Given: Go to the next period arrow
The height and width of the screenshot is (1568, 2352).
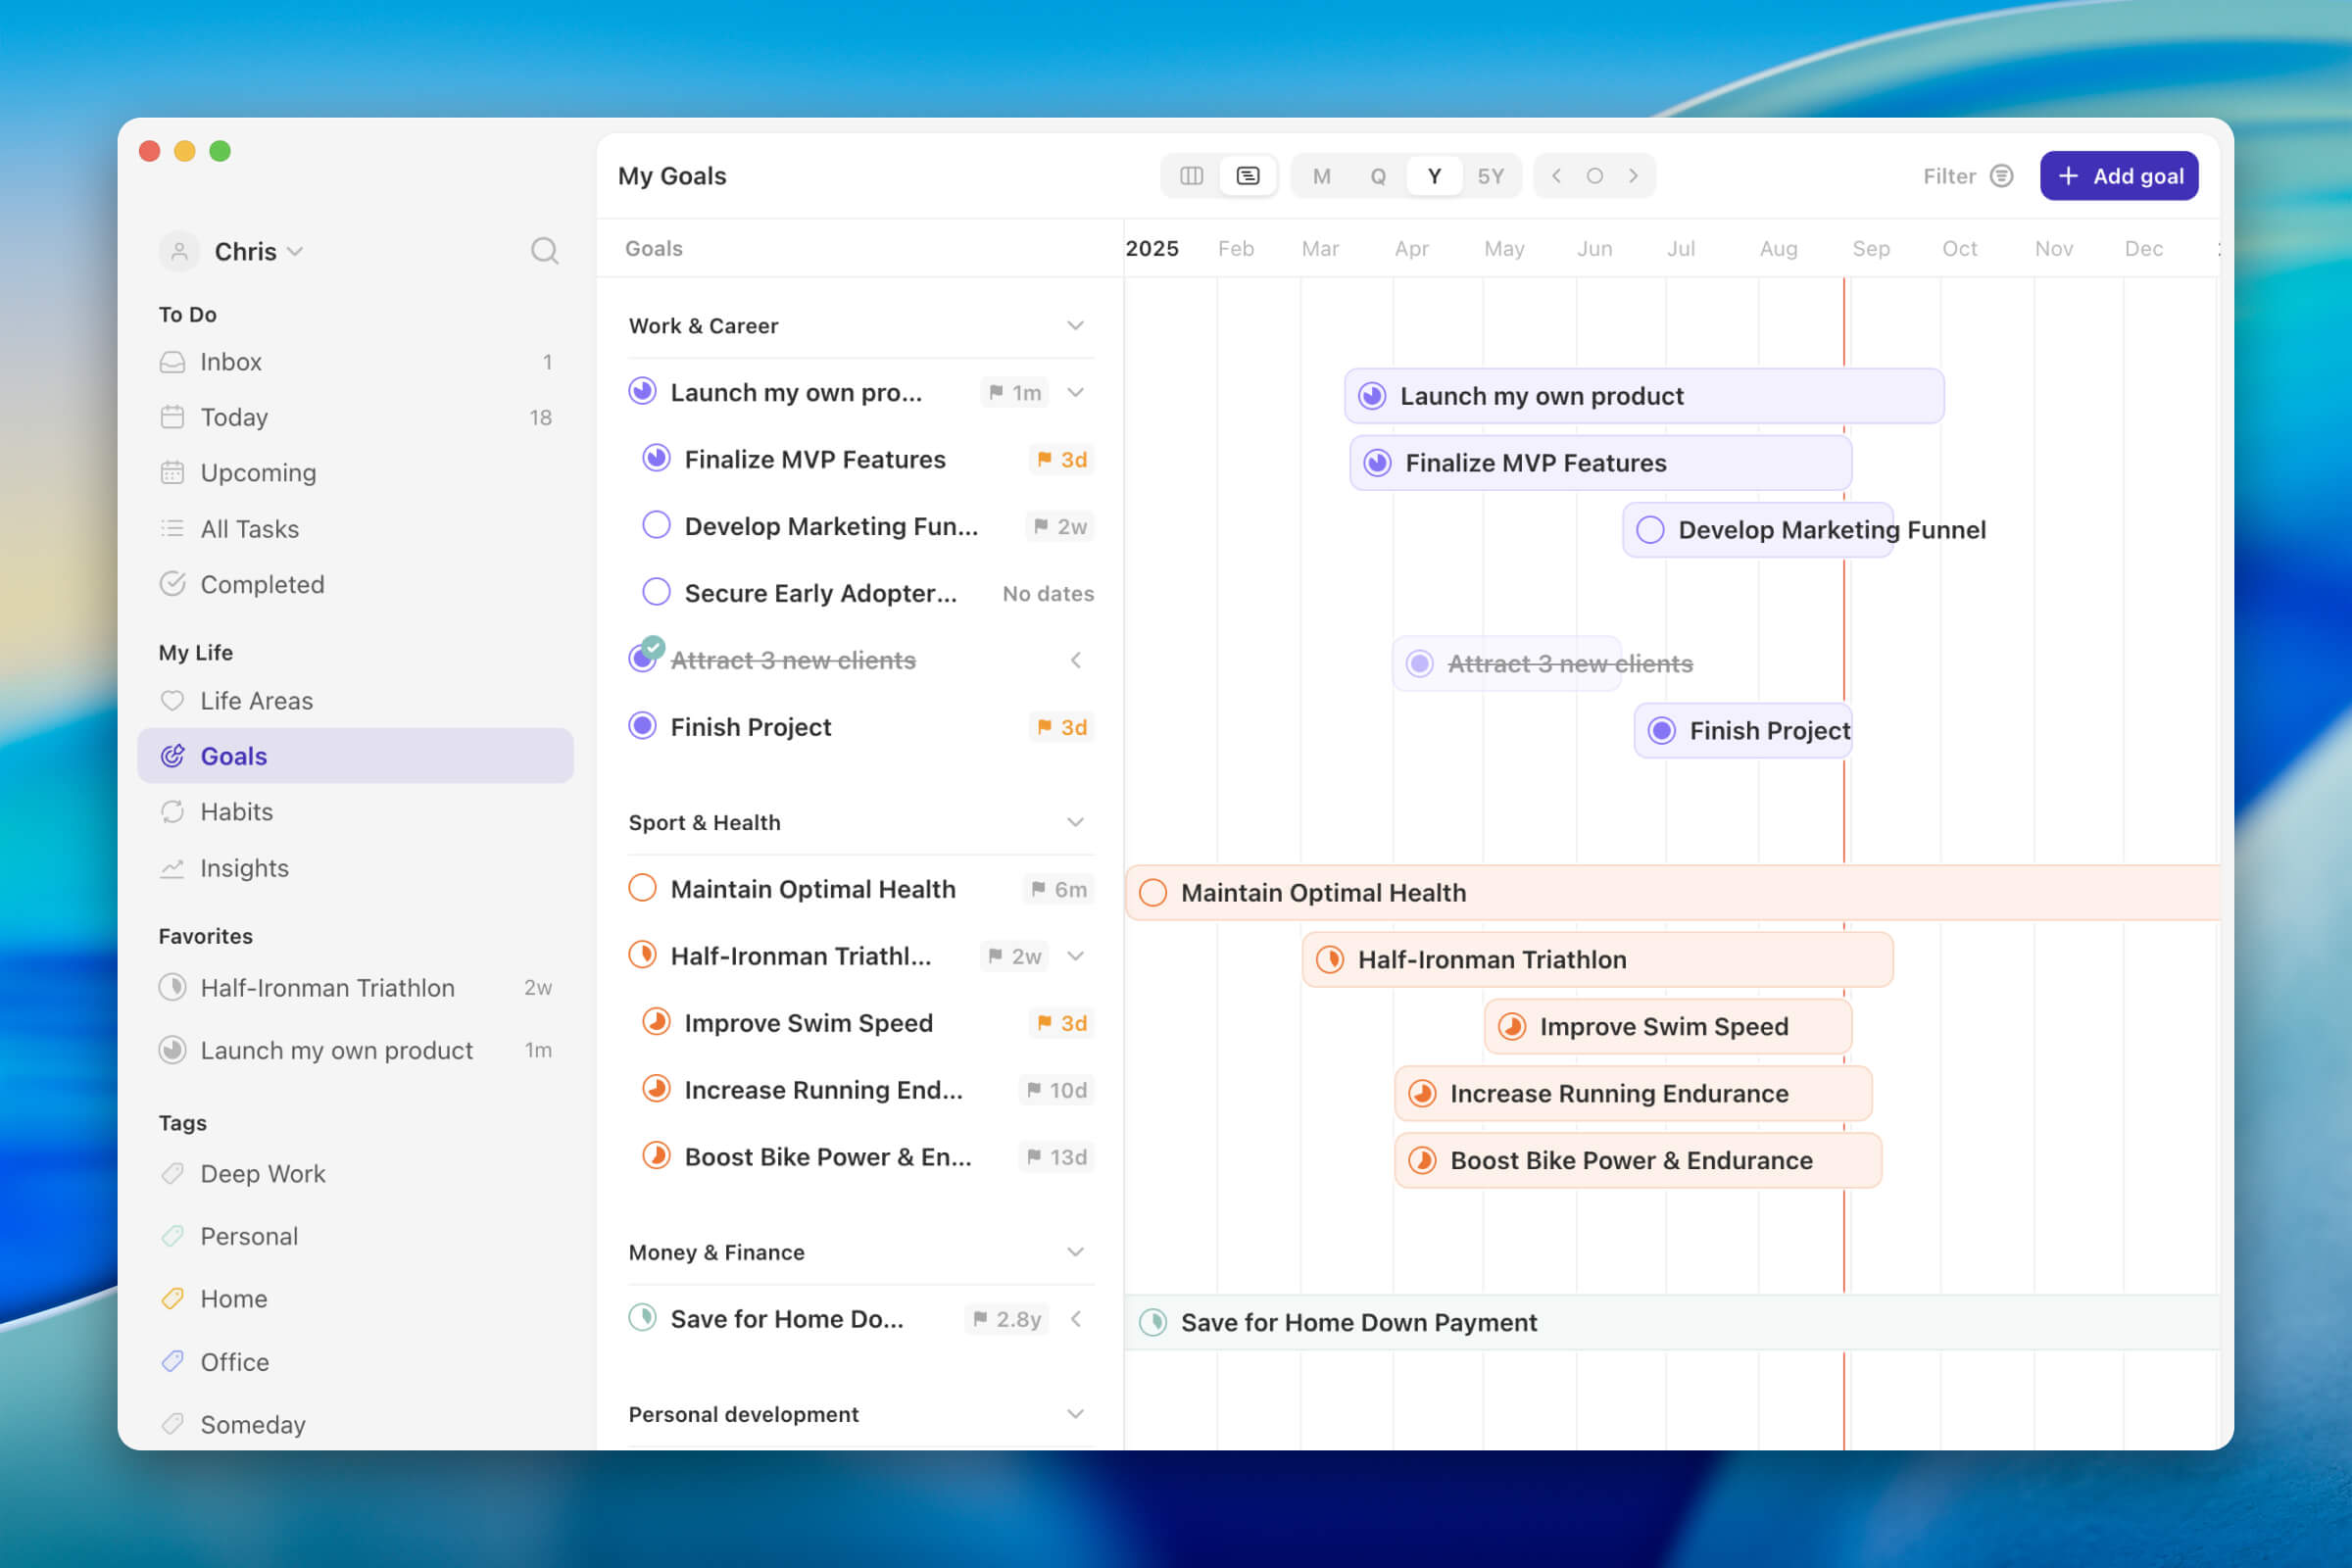Looking at the screenshot, I should [1633, 176].
